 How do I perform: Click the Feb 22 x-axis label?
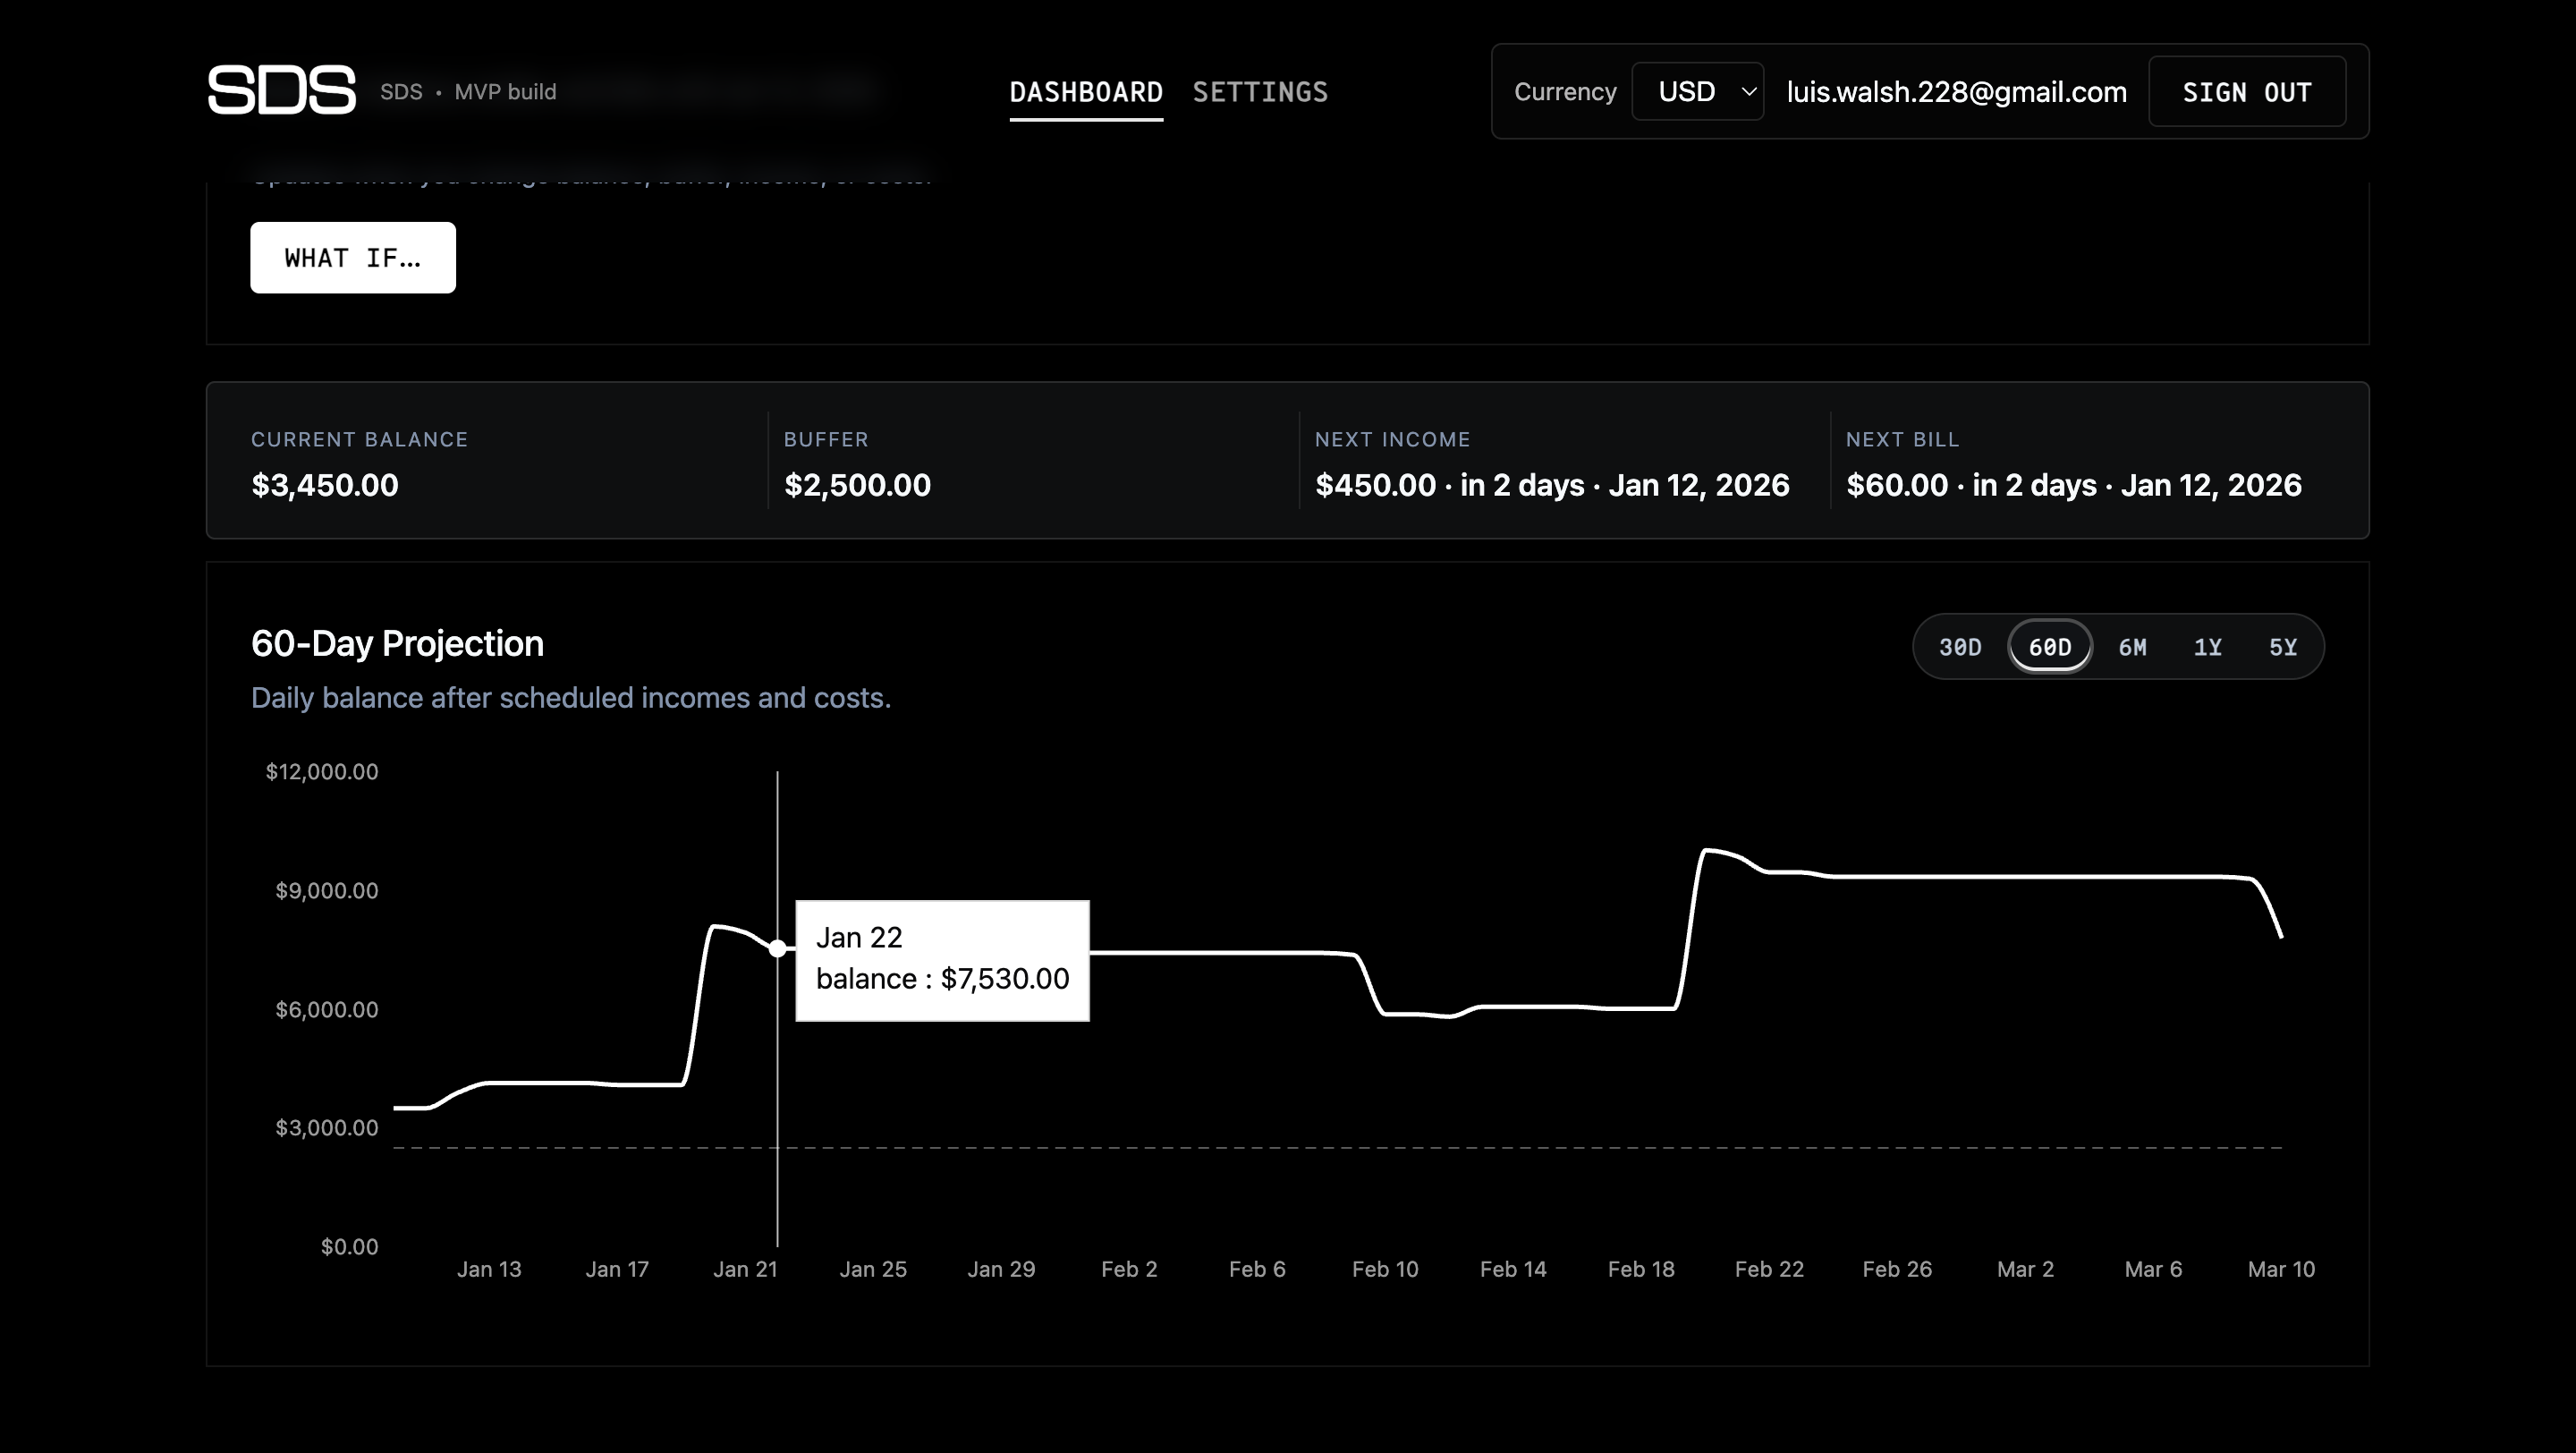click(x=1769, y=1269)
